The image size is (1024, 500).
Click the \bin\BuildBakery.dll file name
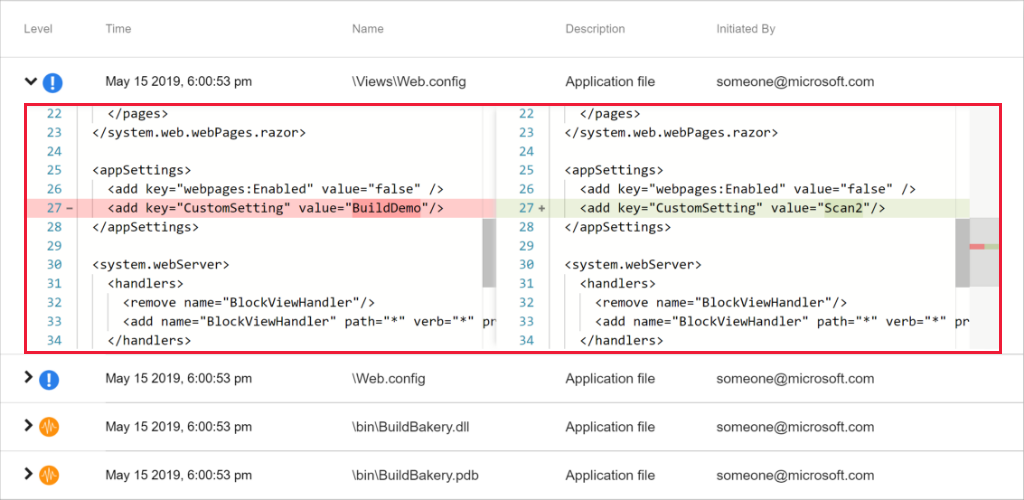[x=411, y=427]
